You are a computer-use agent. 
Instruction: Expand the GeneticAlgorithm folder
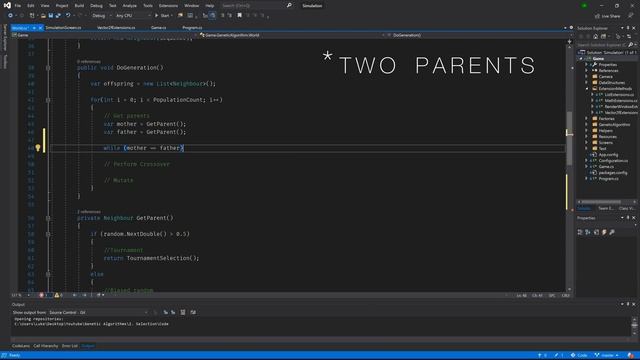coord(587,124)
